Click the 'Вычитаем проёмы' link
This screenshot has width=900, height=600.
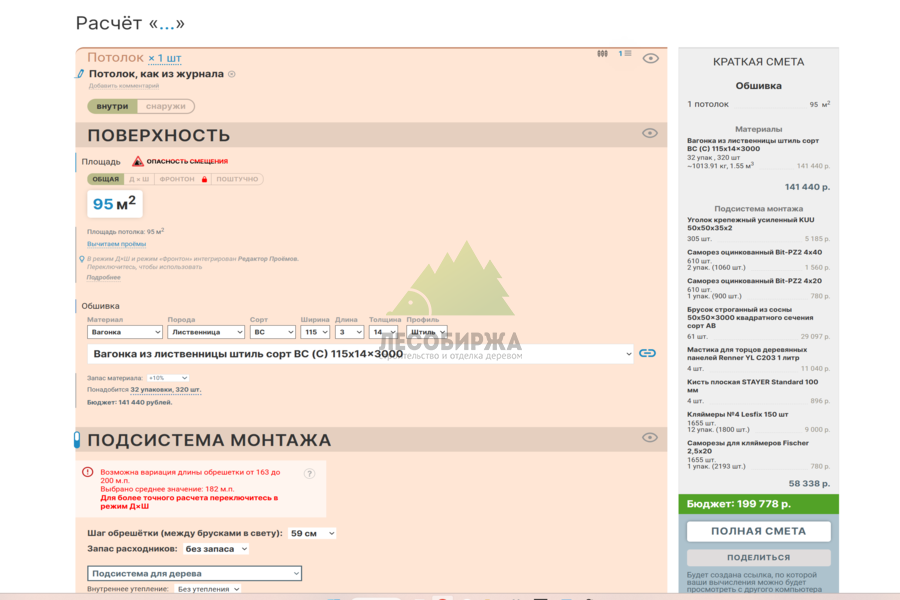[117, 244]
